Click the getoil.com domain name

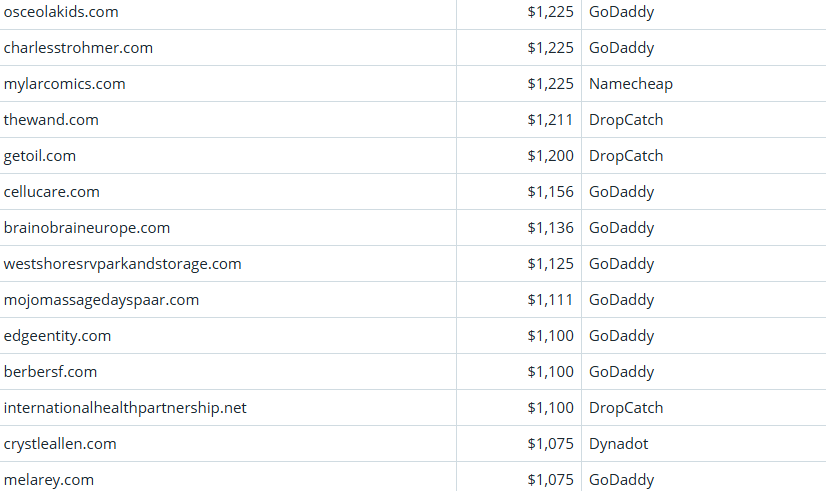[40, 156]
